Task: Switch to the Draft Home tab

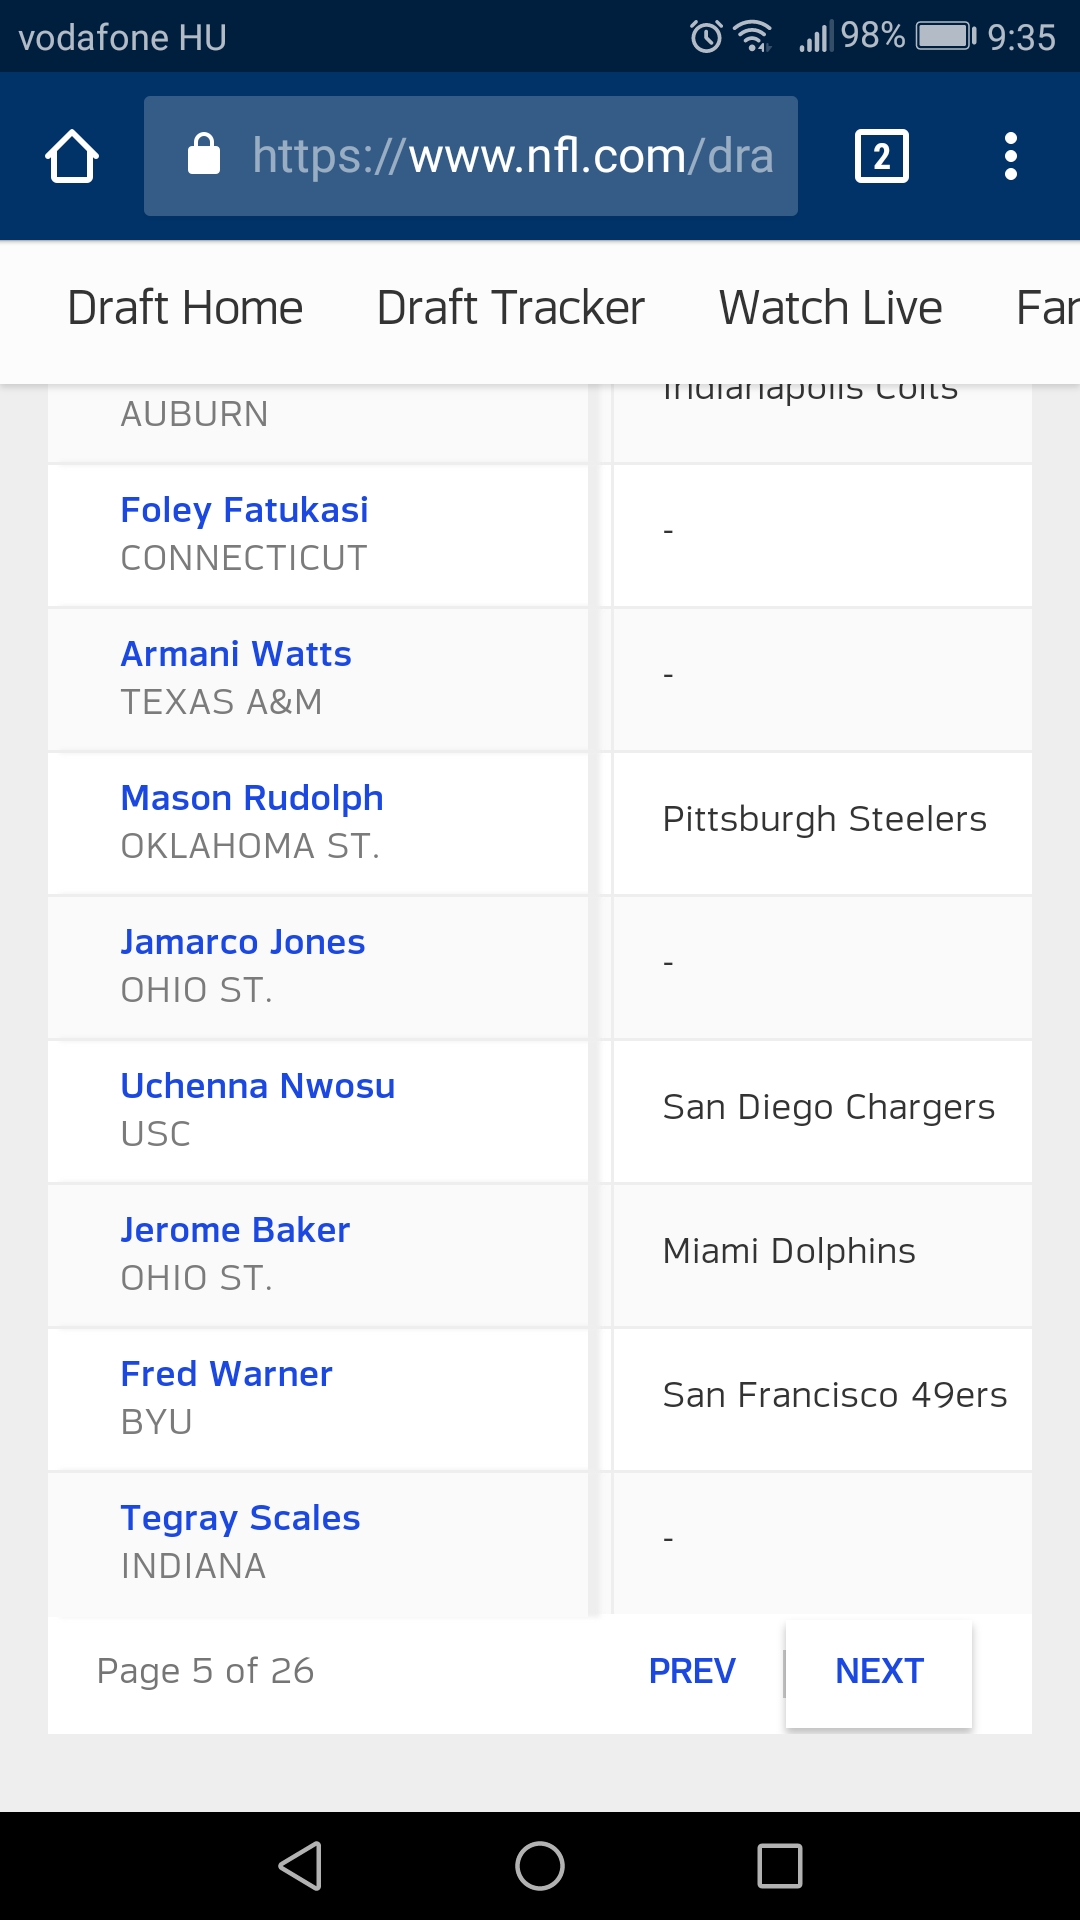Action: (x=185, y=308)
